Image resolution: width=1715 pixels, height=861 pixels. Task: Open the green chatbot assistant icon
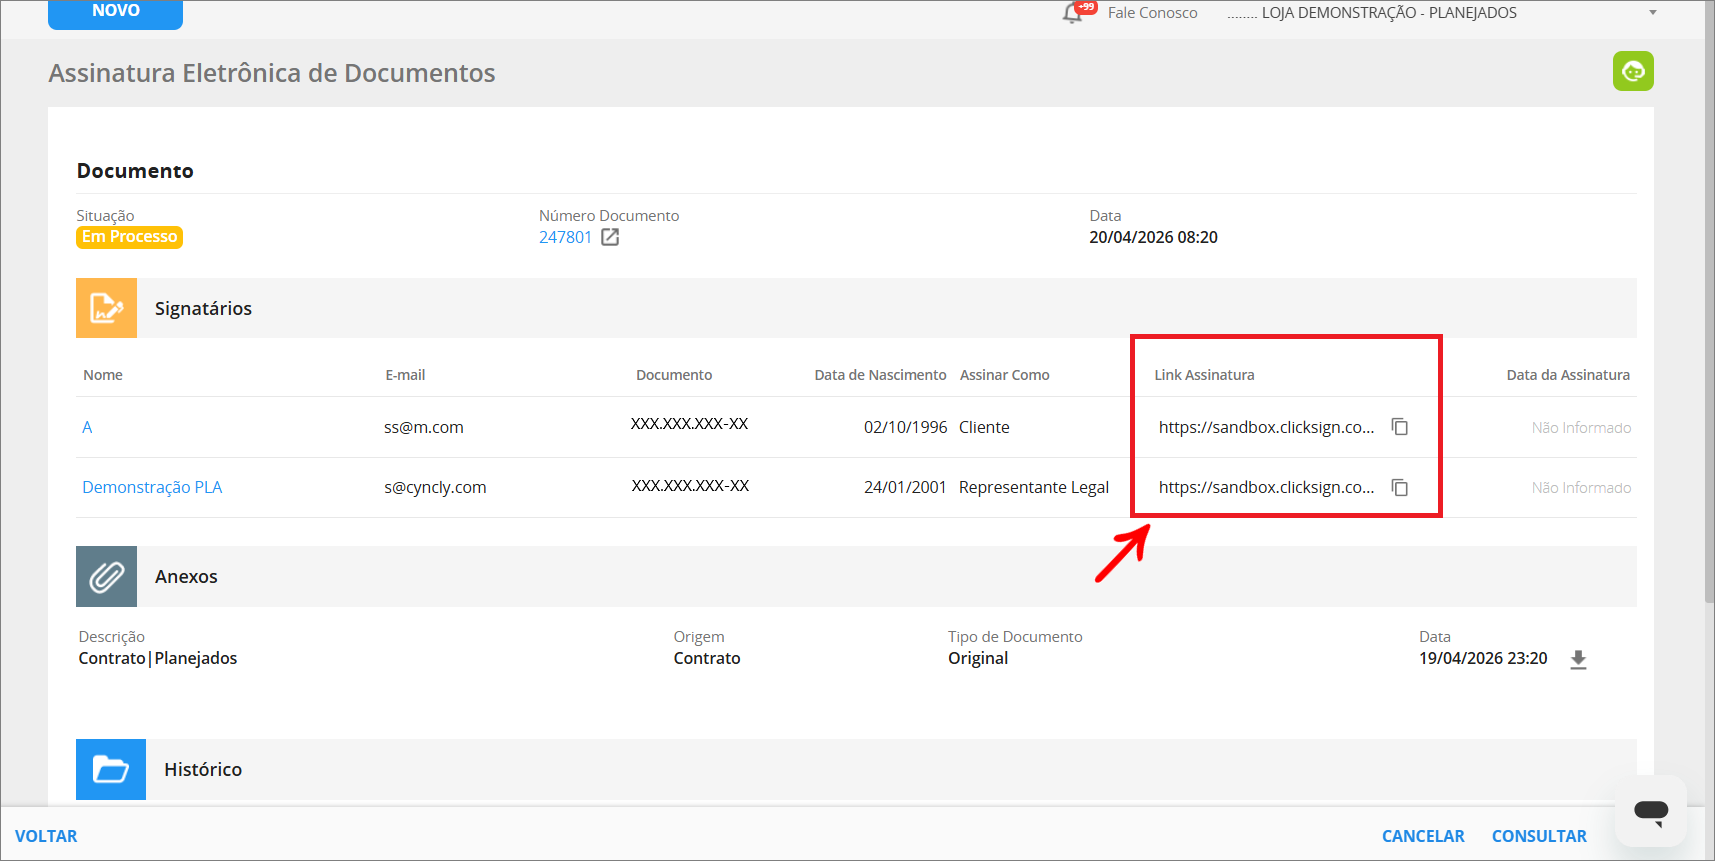point(1632,71)
